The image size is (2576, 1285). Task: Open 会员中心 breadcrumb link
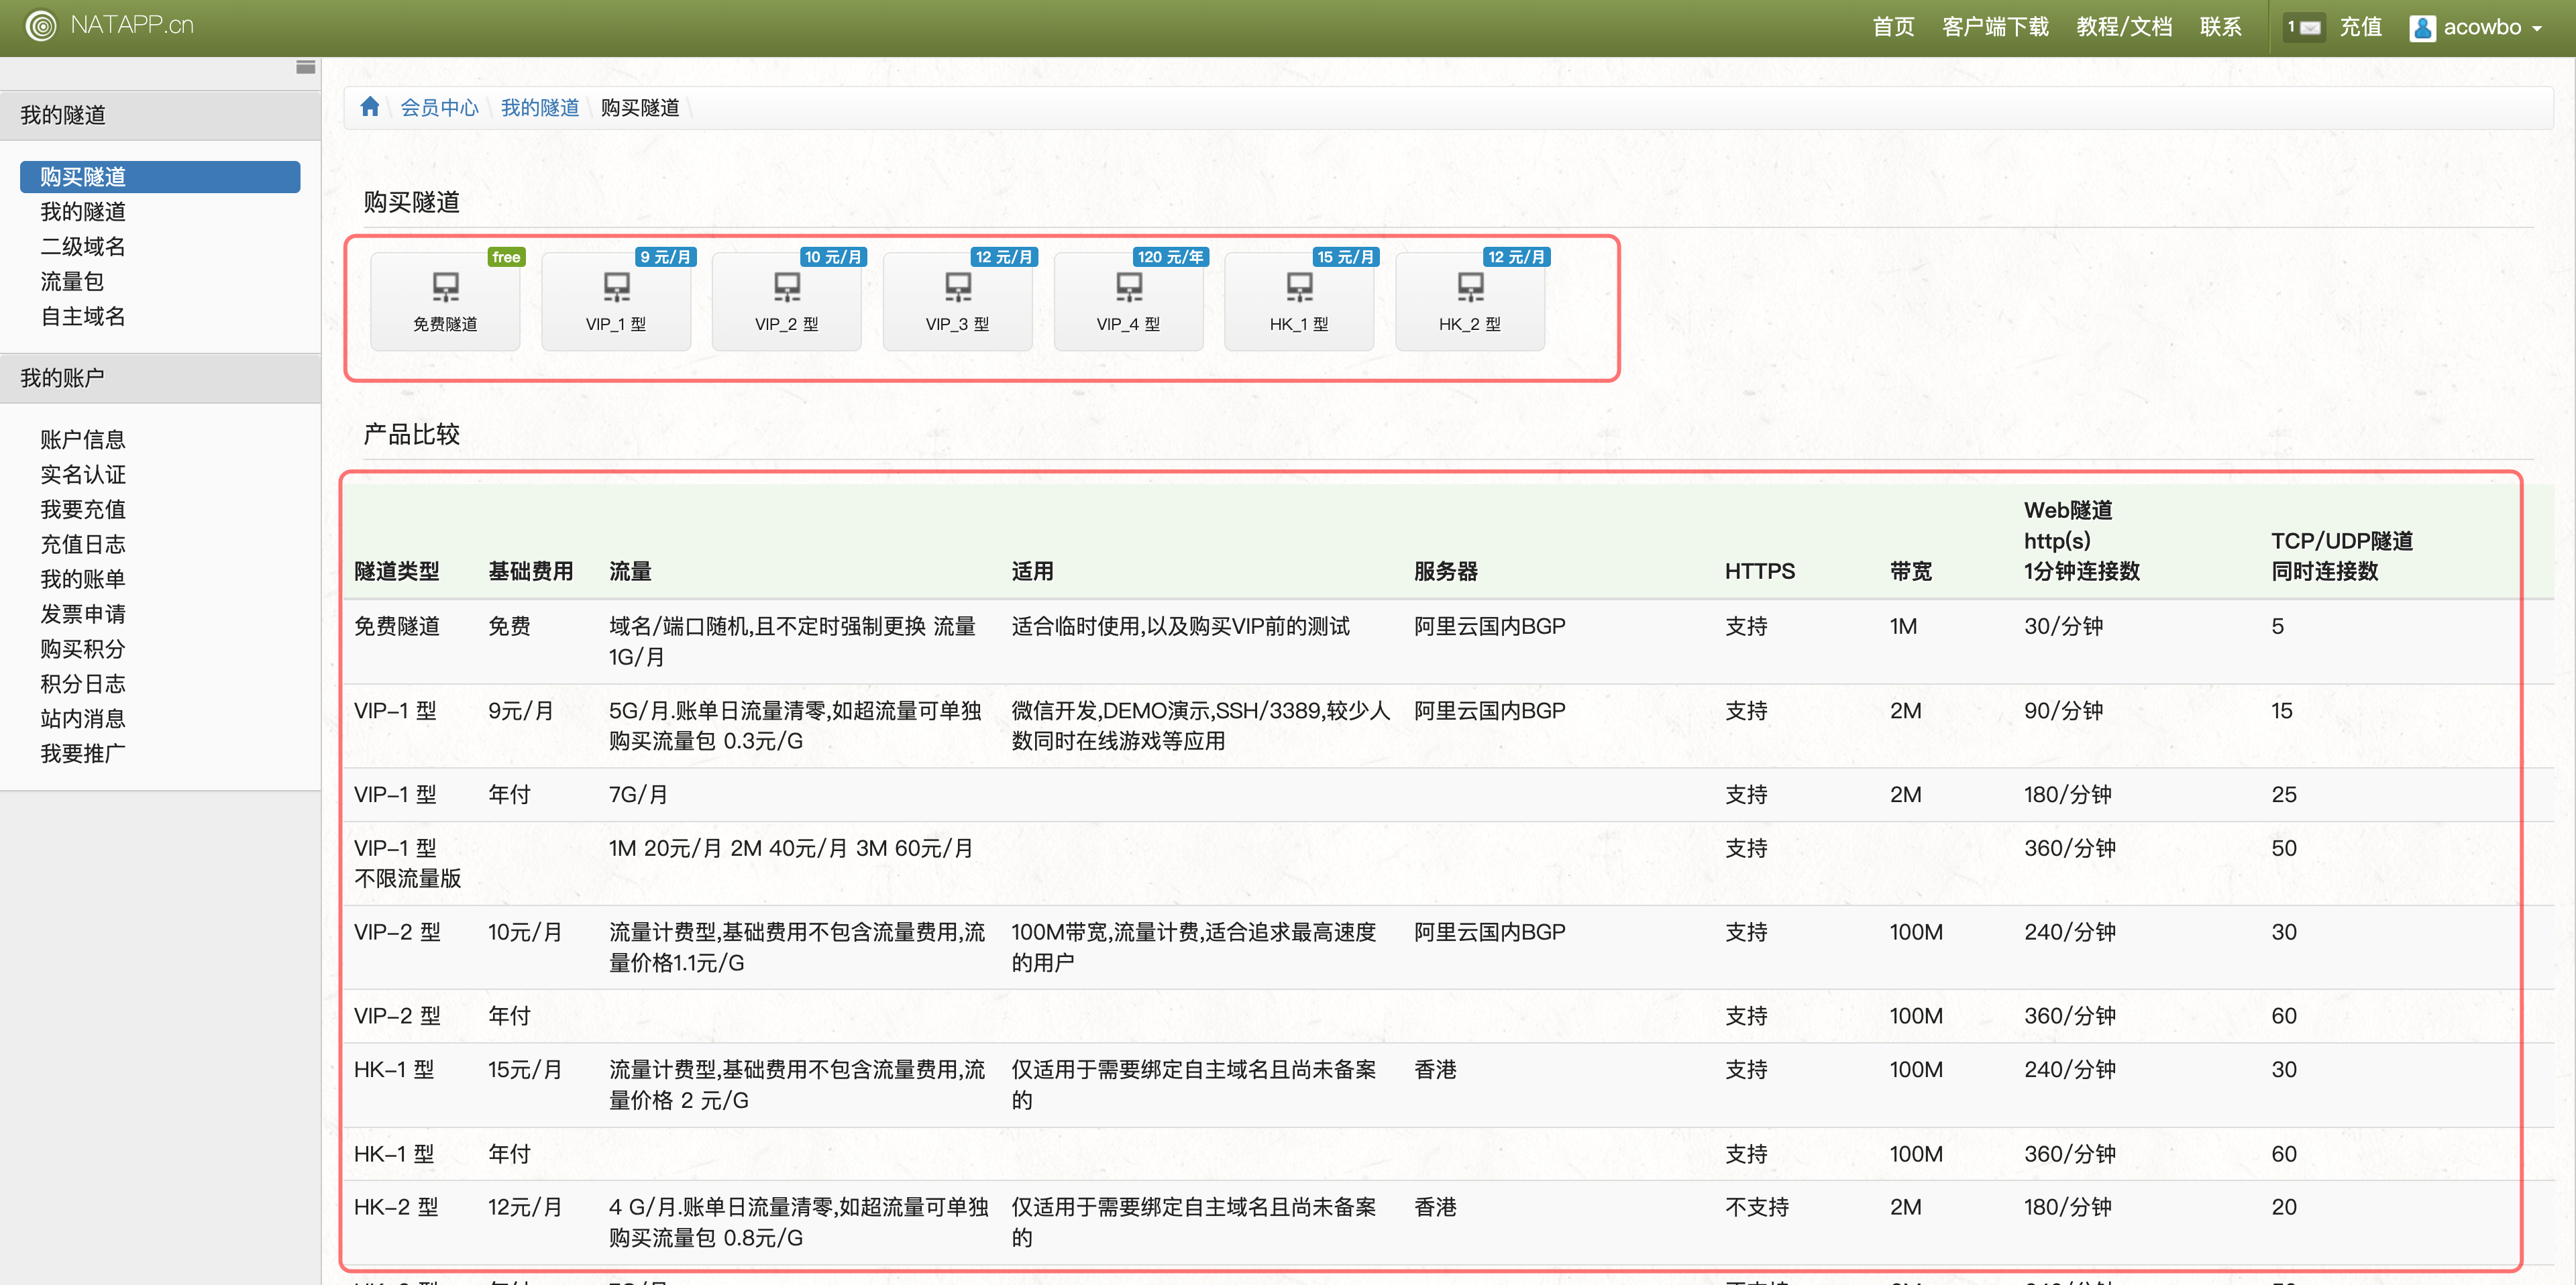click(x=439, y=107)
